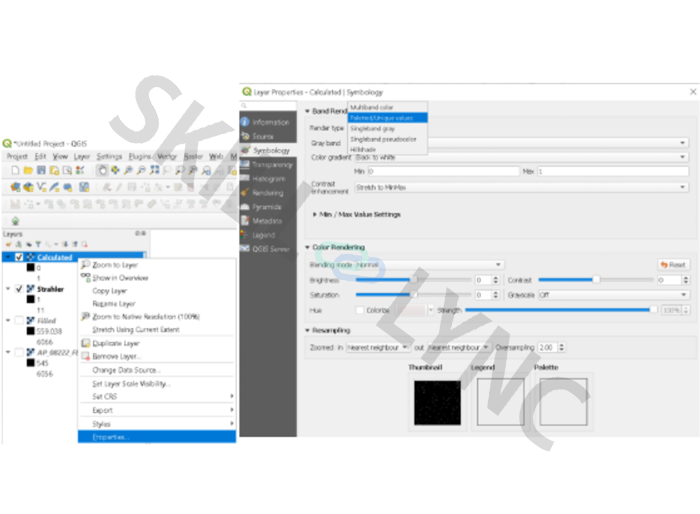Click the Contrast slider handle
Viewport: 700px width, 514px height.
point(596,280)
